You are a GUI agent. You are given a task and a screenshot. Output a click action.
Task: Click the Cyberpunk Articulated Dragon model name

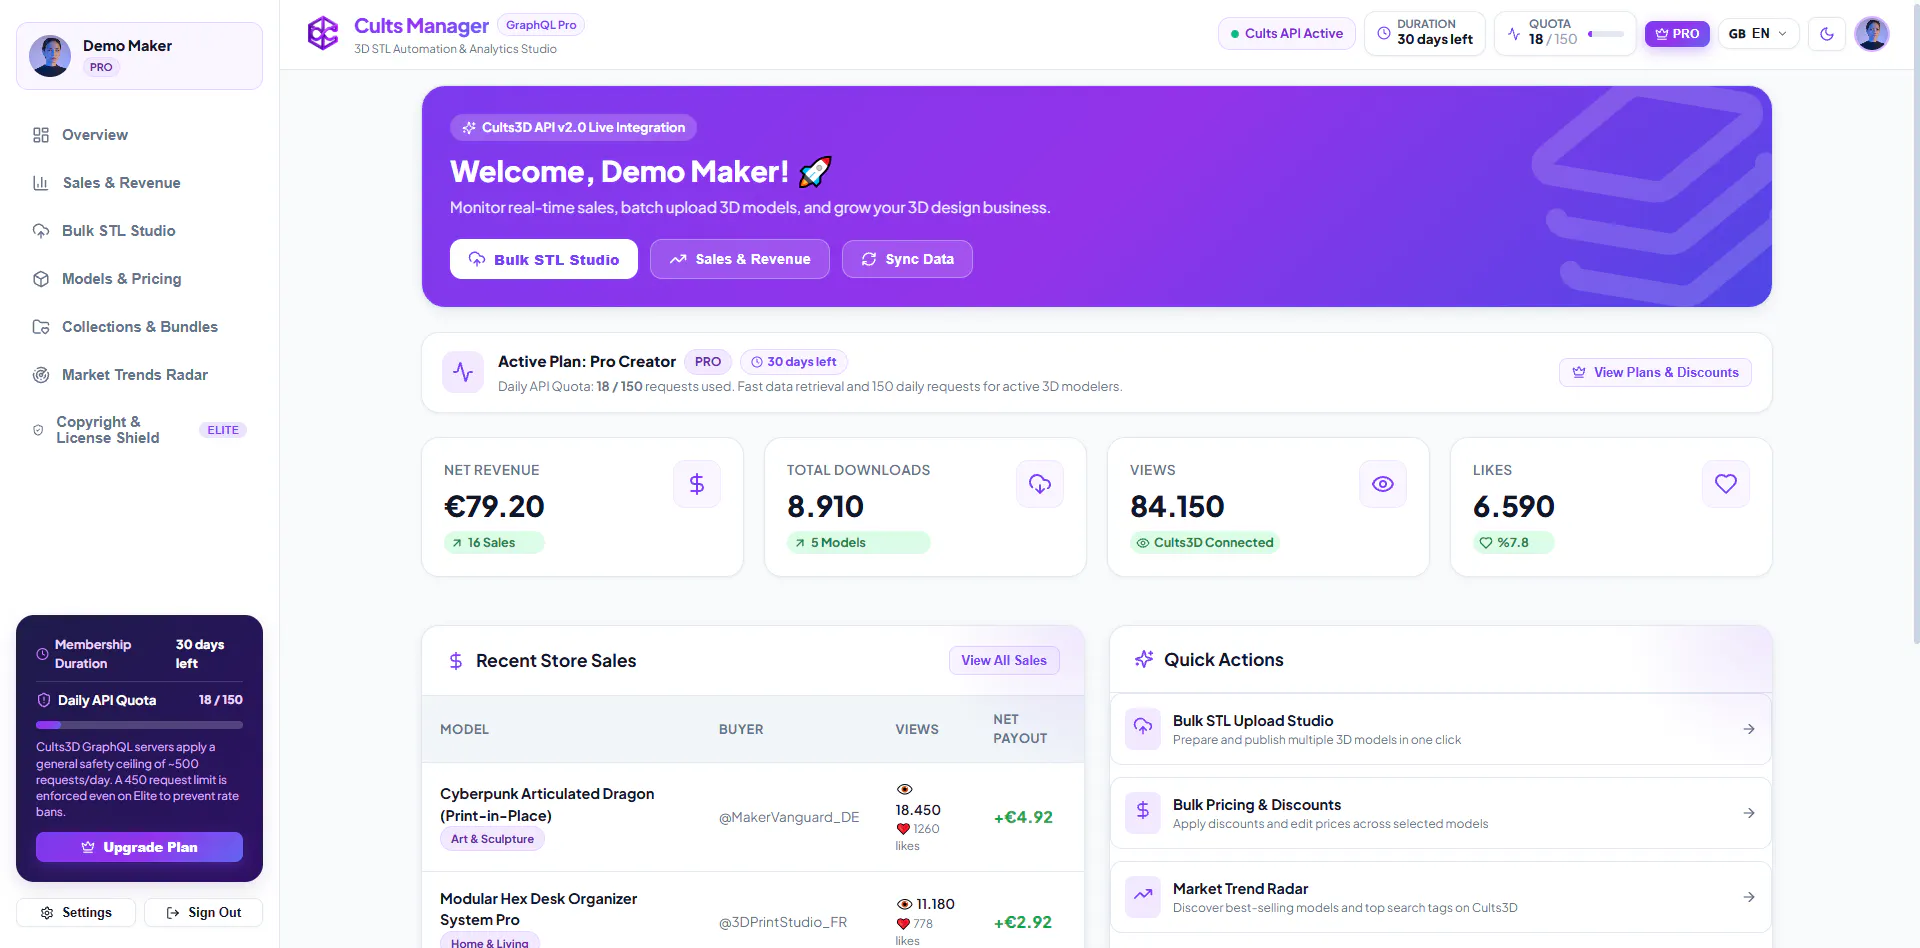coord(547,805)
